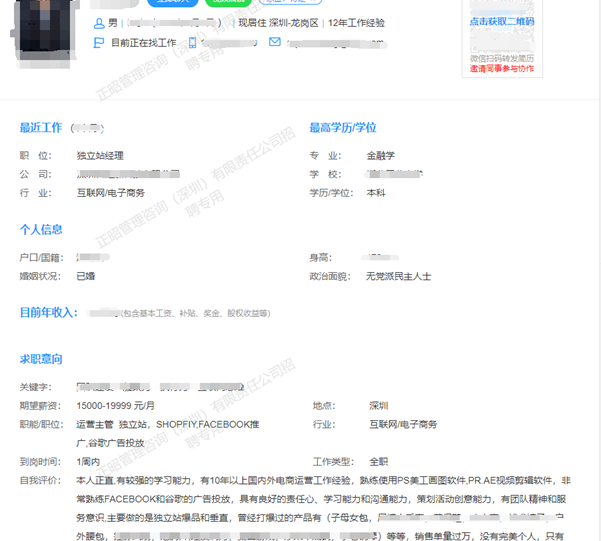Click 现居住 深圳-龙岗区 location text
The image size is (601, 541).
point(278,23)
